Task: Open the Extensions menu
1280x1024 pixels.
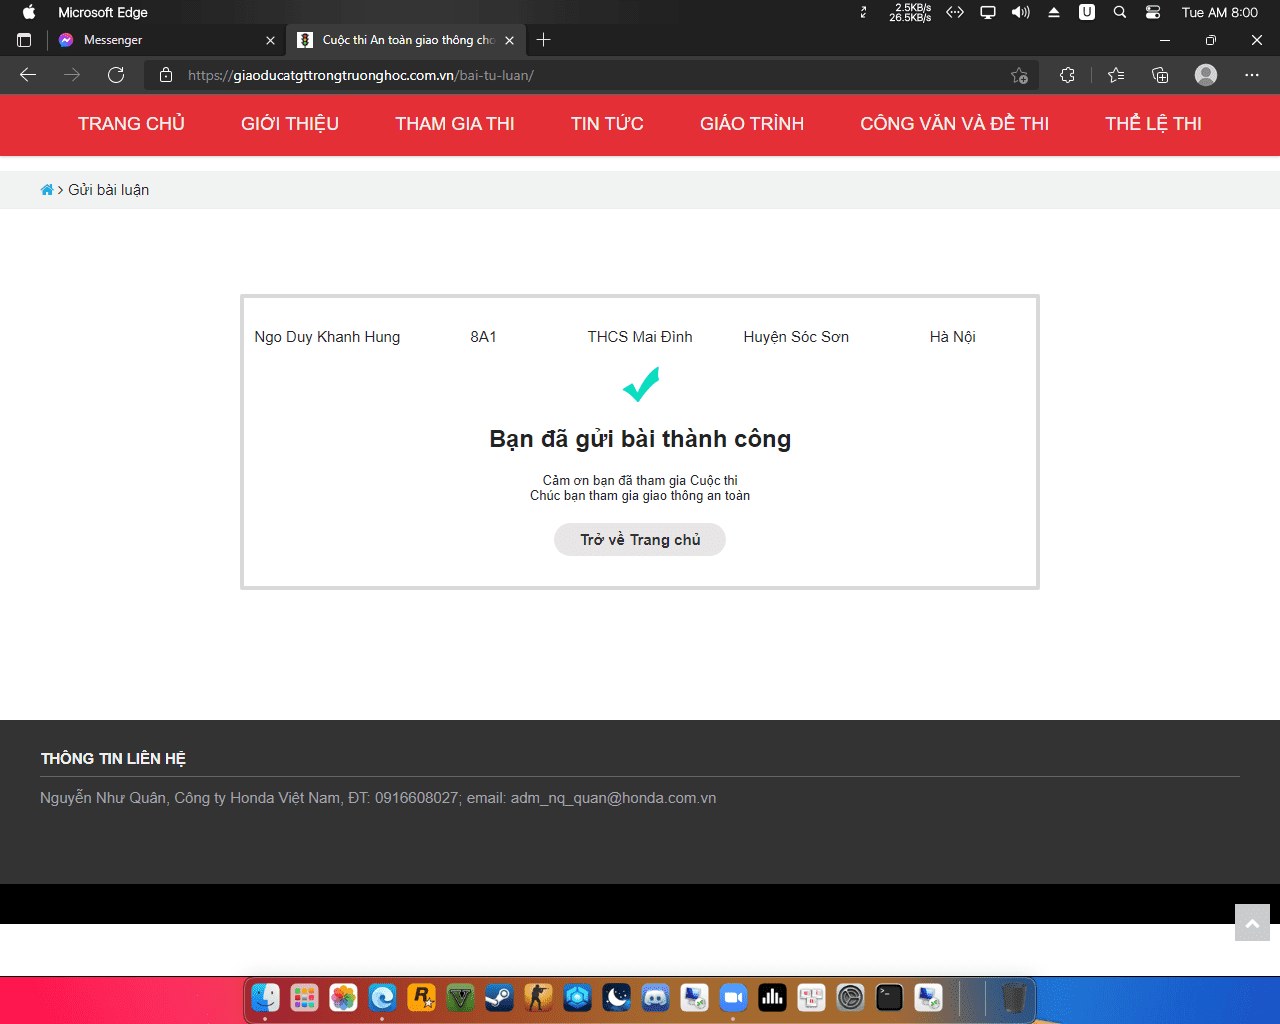Action: point(1067,75)
